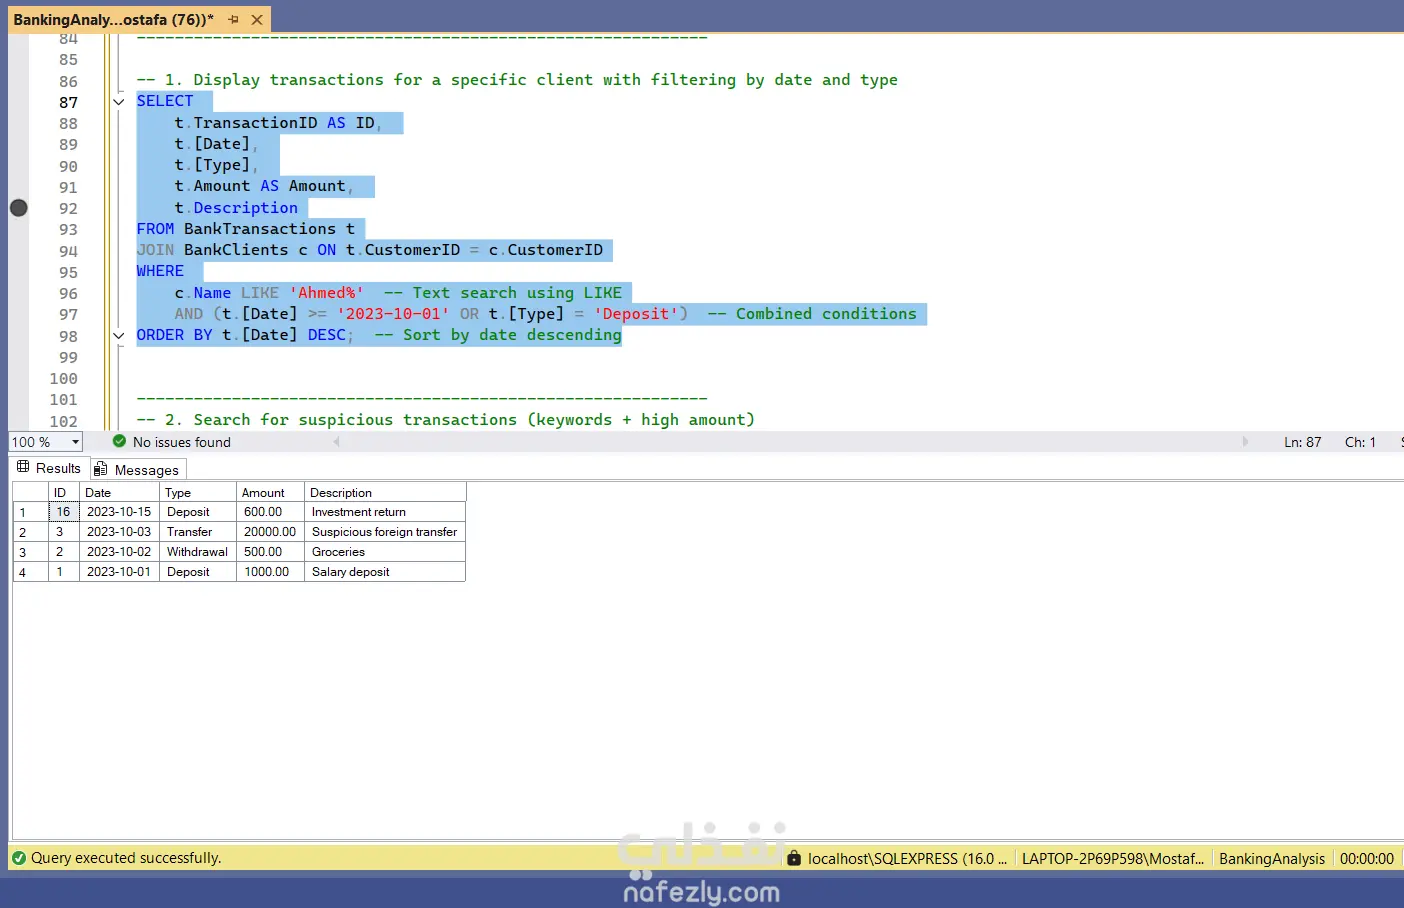Collapse the ORDER BY region at line 98

click(119, 336)
